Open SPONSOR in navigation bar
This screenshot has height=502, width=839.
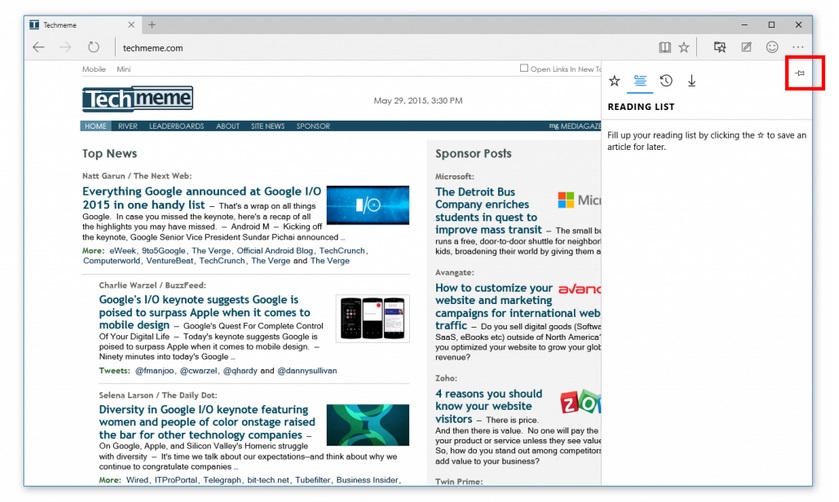[x=313, y=126]
